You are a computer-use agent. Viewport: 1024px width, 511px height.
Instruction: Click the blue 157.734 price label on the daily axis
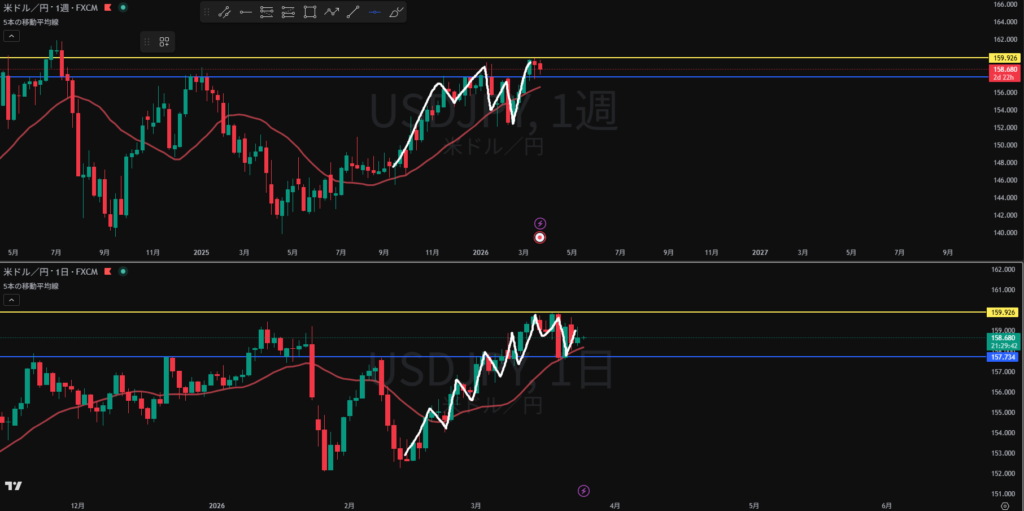1002,357
